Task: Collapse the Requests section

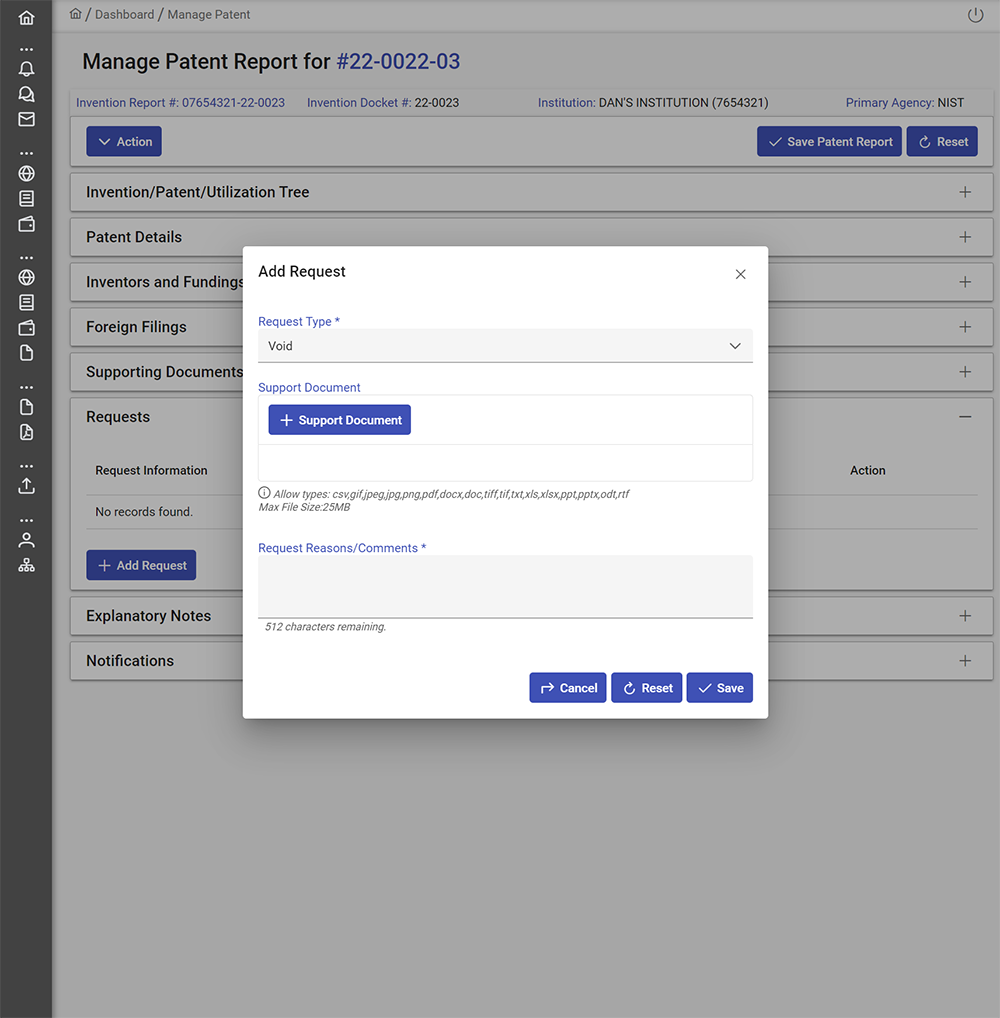Action: 964,417
